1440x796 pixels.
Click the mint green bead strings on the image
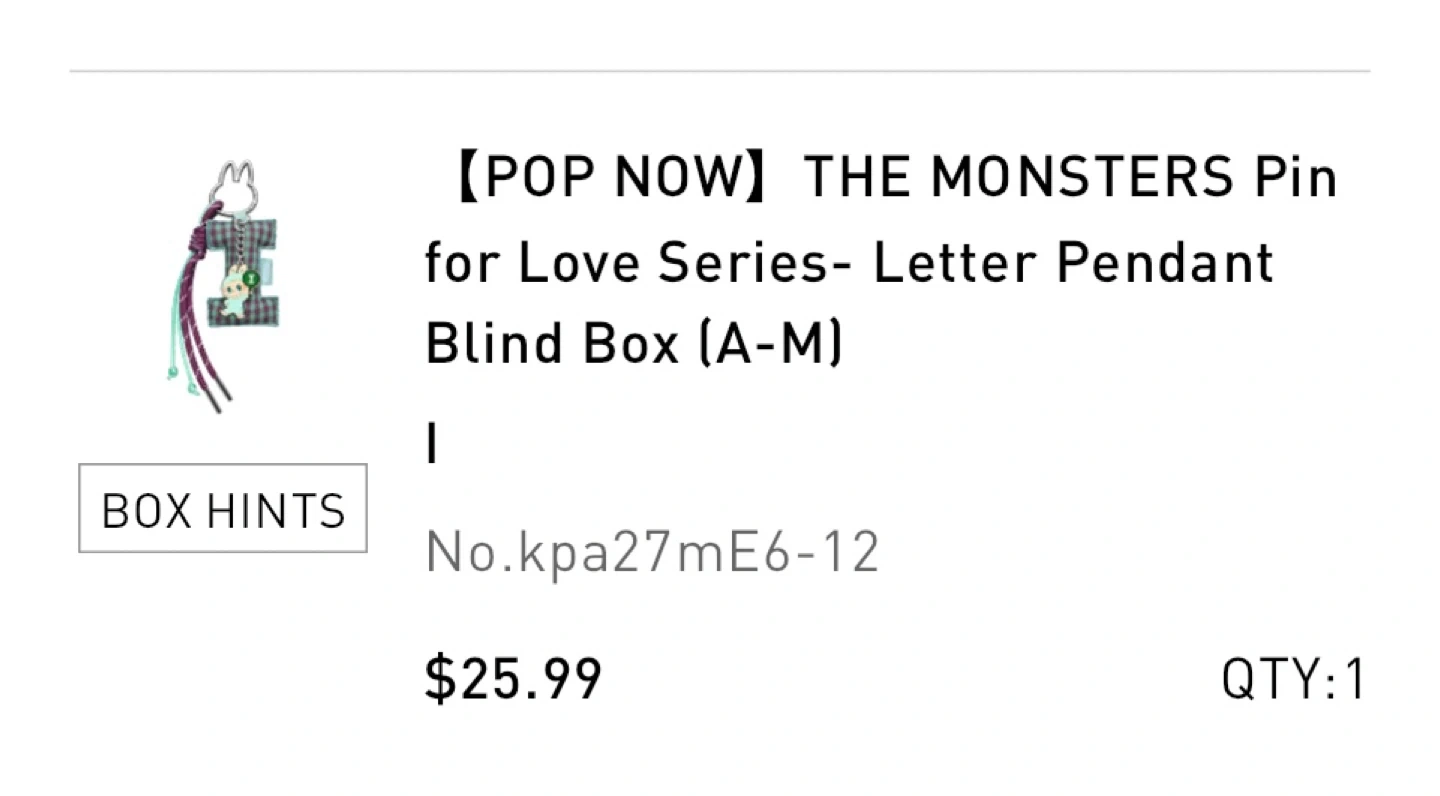(177, 350)
